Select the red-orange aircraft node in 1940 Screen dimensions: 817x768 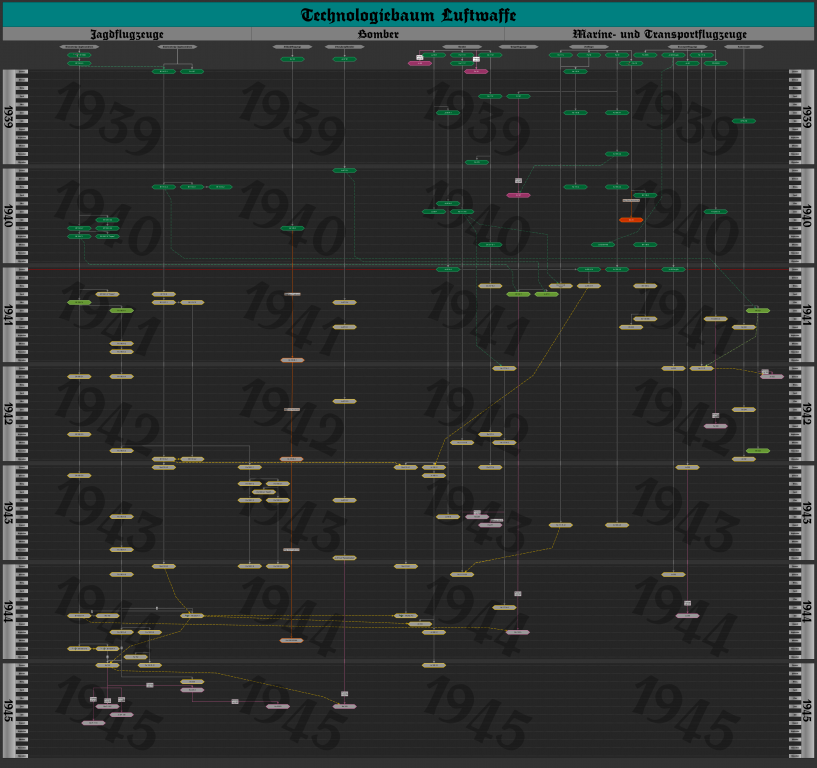pos(631,220)
